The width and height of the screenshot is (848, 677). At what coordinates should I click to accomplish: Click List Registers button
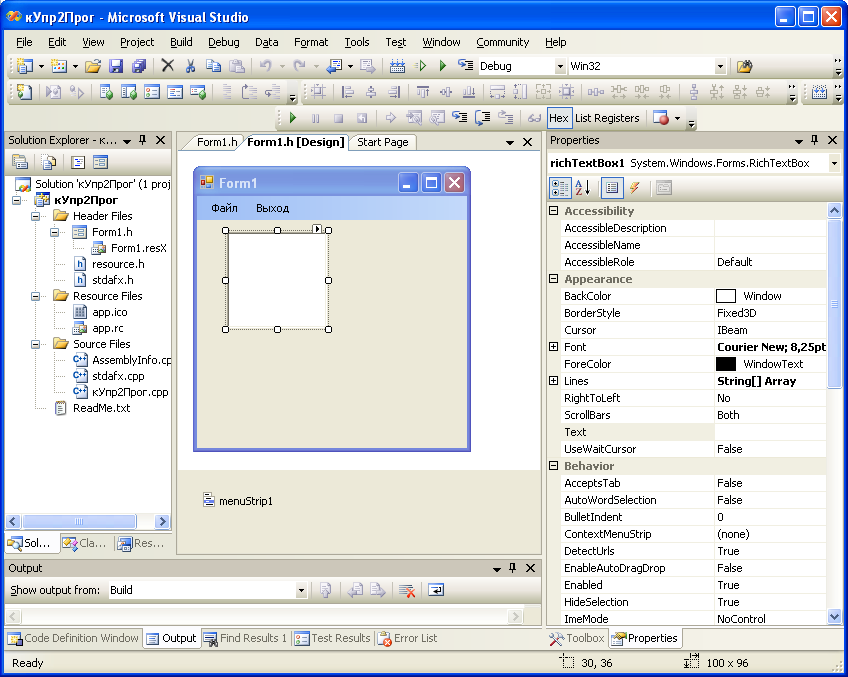[607, 118]
